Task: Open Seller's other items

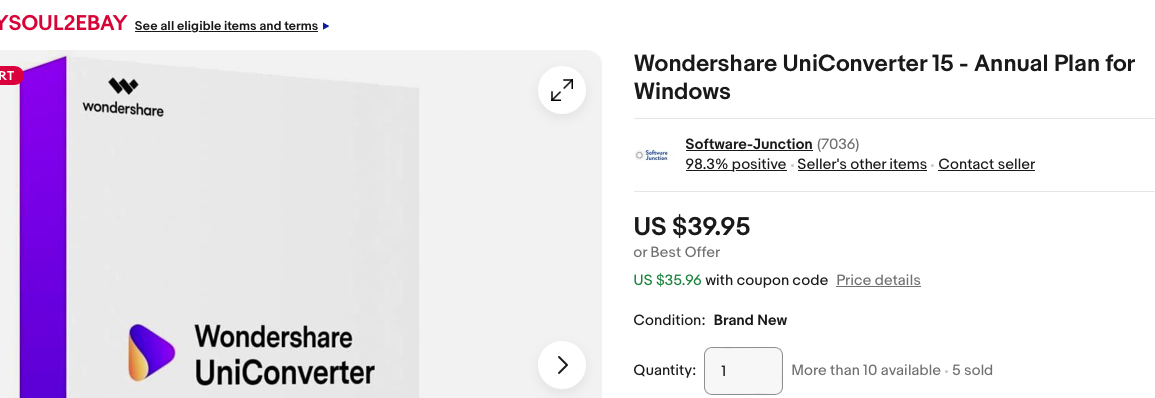Action: [862, 164]
